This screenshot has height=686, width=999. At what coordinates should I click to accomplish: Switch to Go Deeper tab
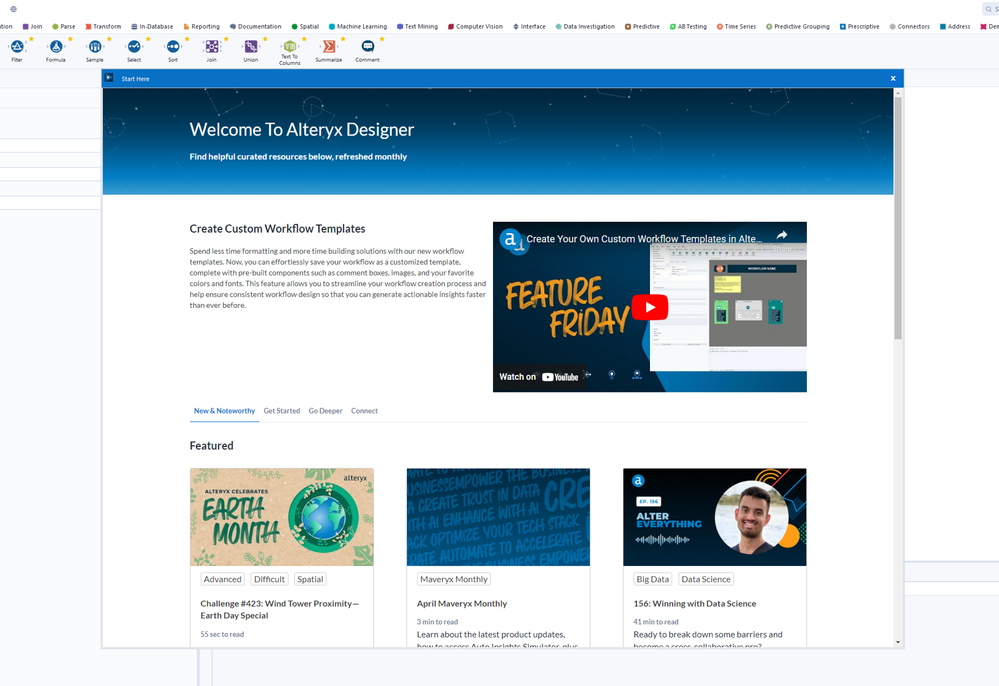[326, 411]
